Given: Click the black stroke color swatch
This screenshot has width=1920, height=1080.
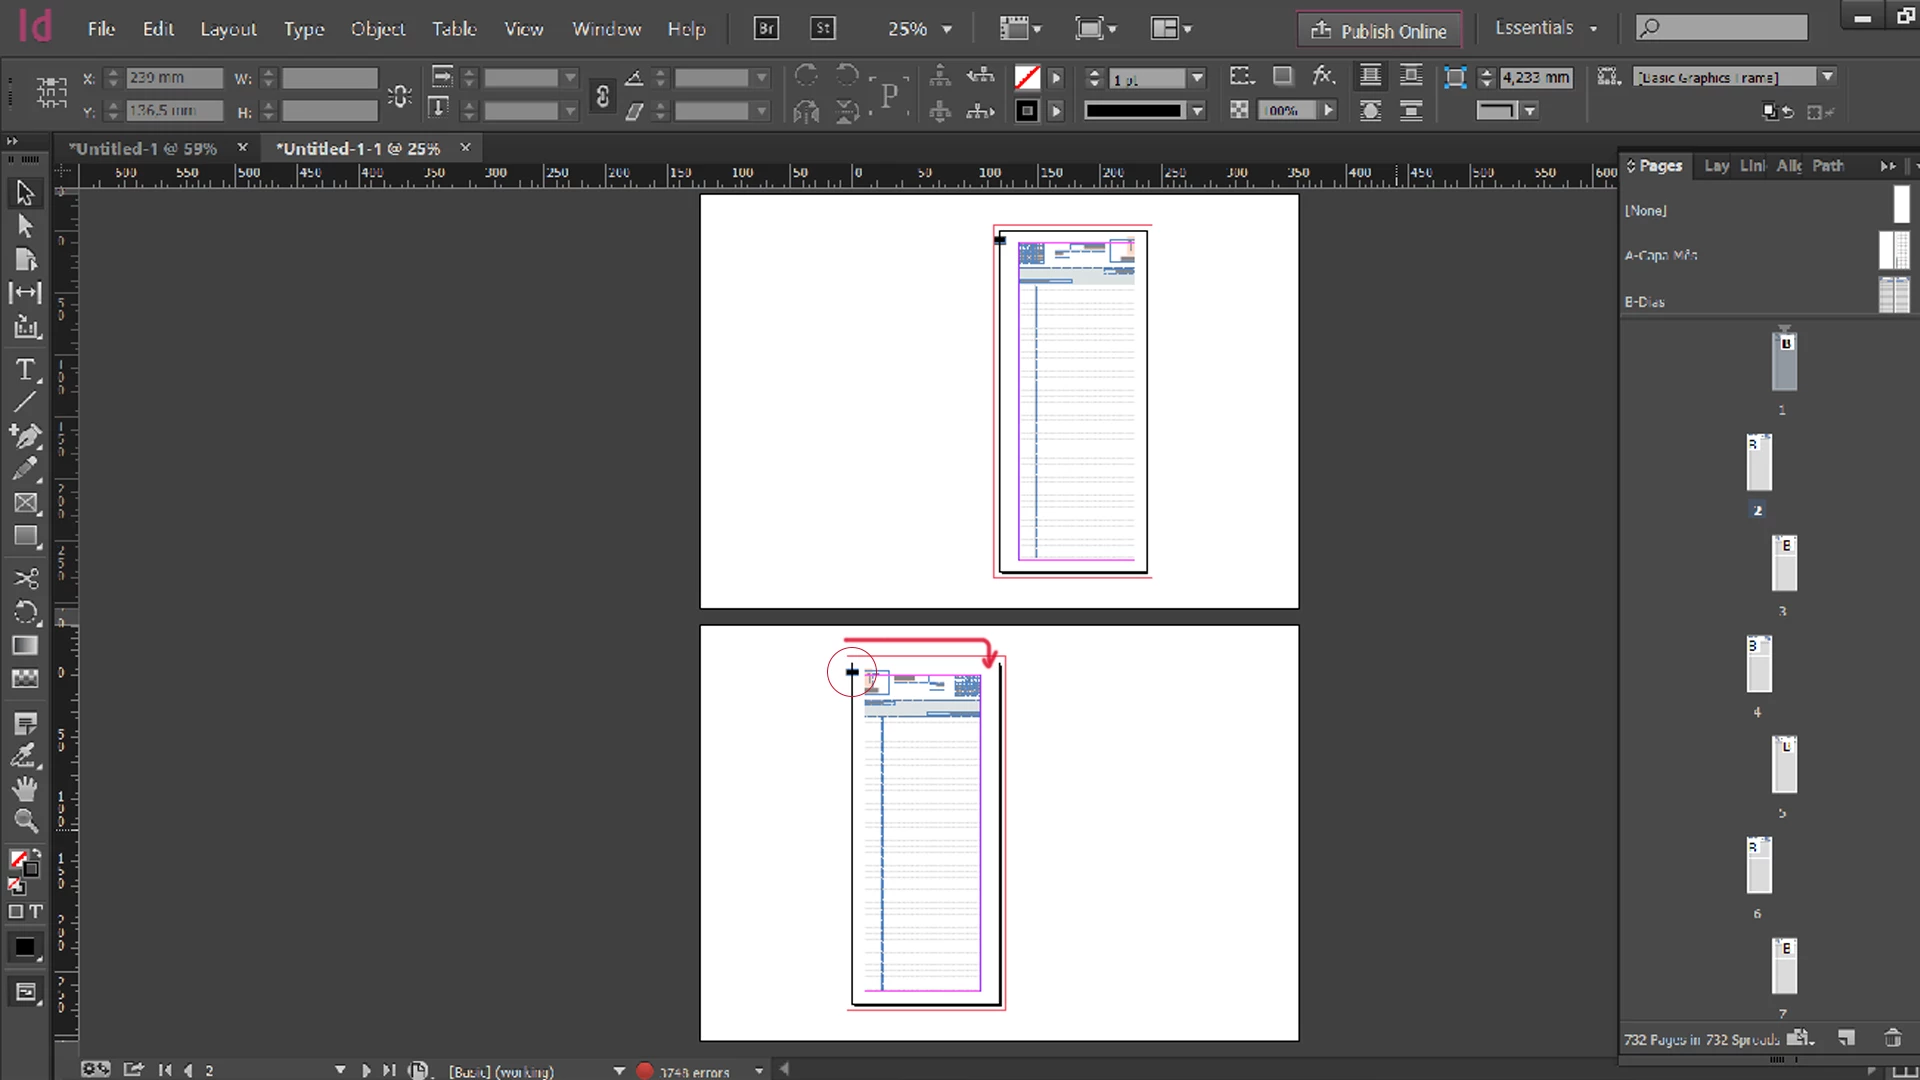Looking at the screenshot, I should 1026,111.
